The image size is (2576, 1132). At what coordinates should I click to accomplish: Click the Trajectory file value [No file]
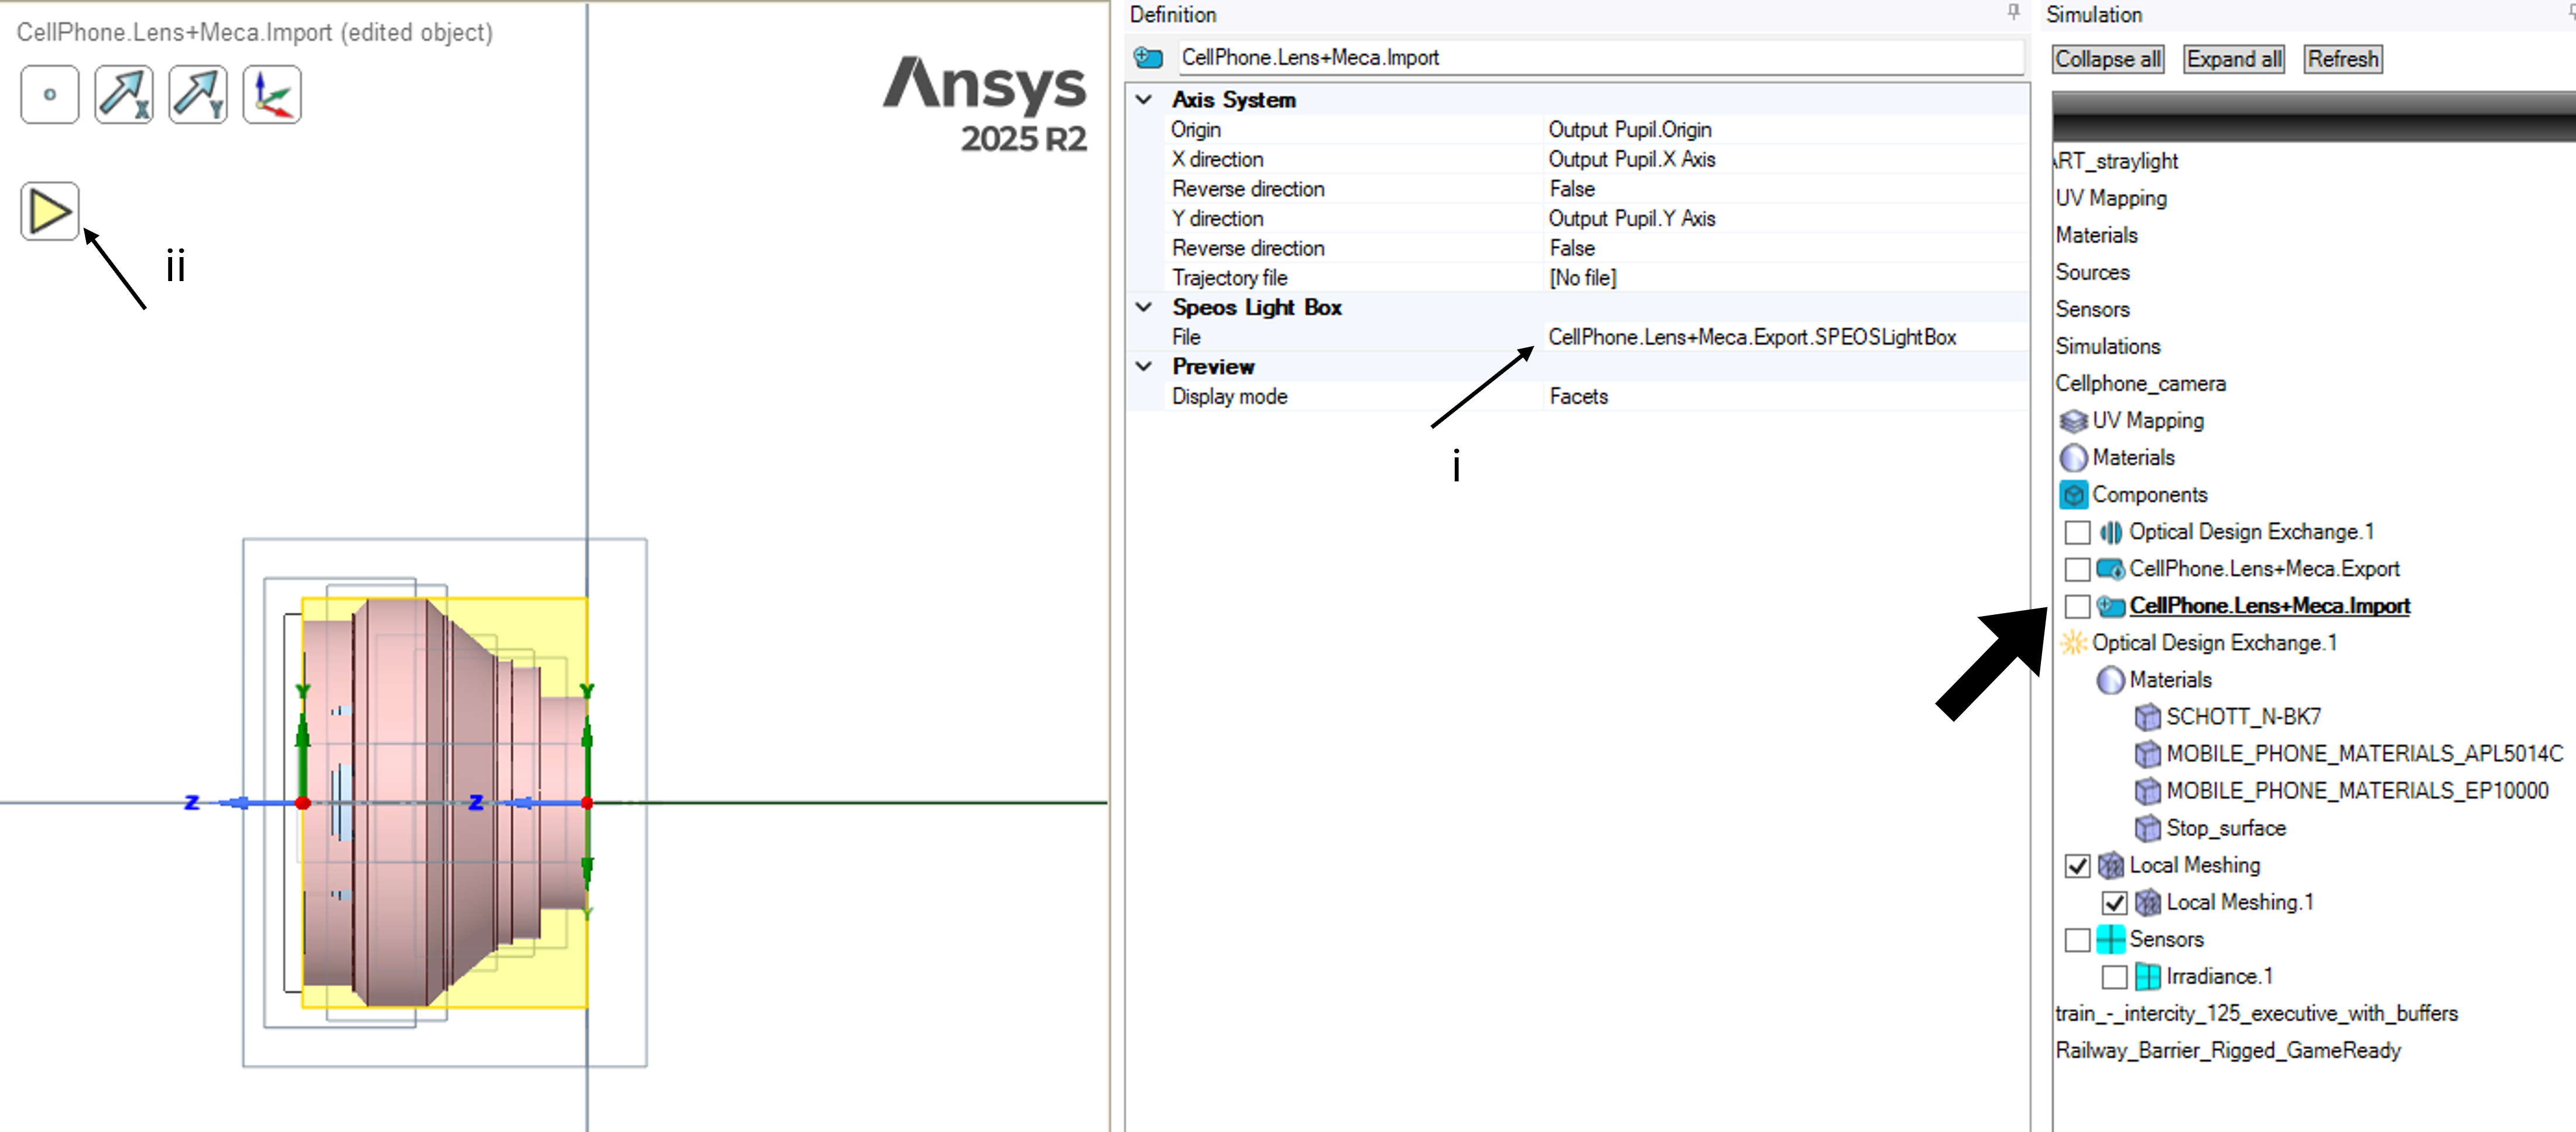pos(1582,278)
